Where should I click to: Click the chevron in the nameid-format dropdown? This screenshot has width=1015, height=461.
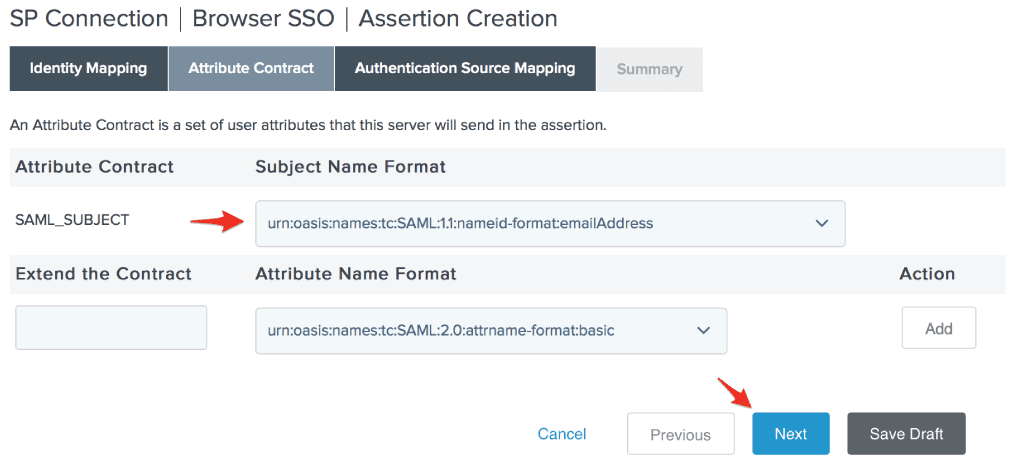click(822, 223)
